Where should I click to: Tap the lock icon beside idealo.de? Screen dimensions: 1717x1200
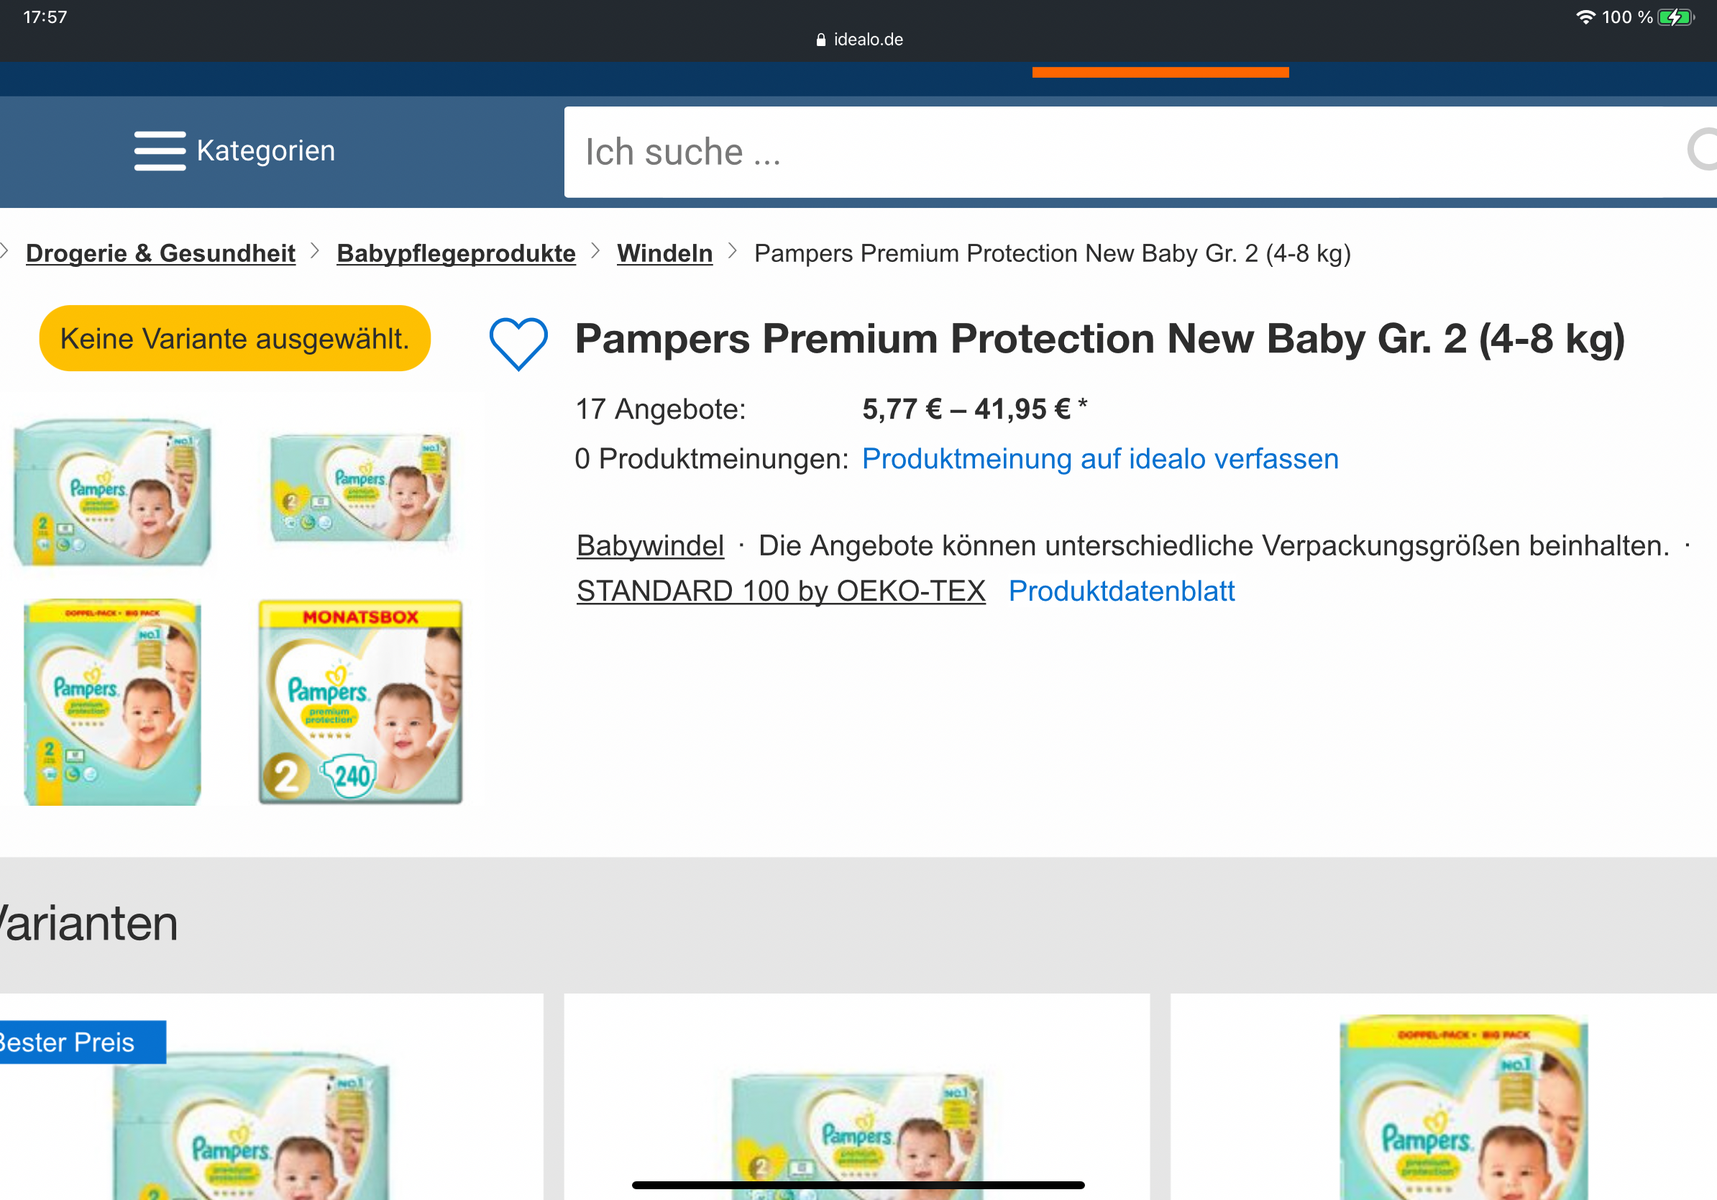[821, 40]
